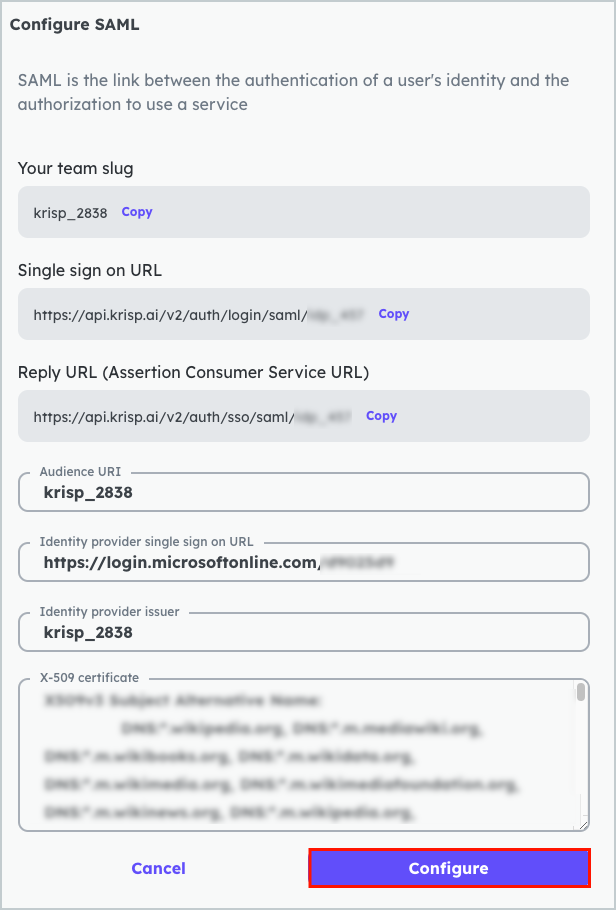
Task: Copy the Reply URL value
Action: (x=381, y=416)
